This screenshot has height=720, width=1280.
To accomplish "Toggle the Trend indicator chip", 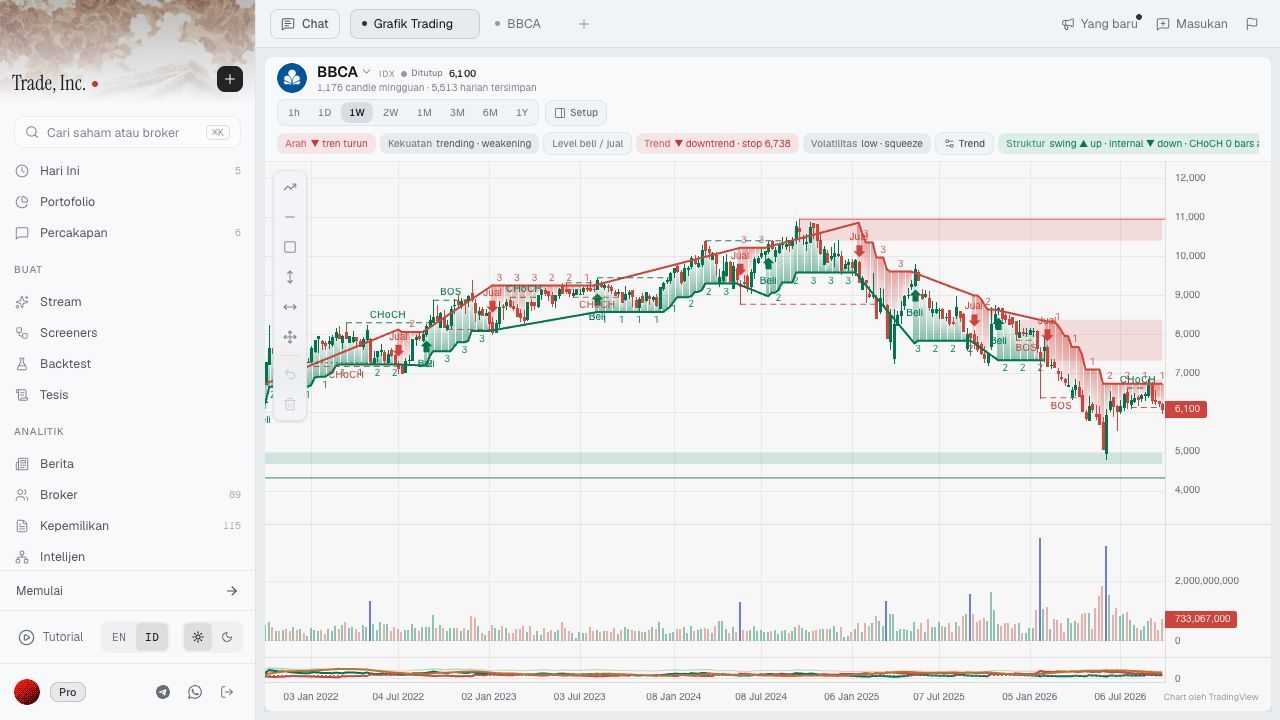I will tap(965, 144).
